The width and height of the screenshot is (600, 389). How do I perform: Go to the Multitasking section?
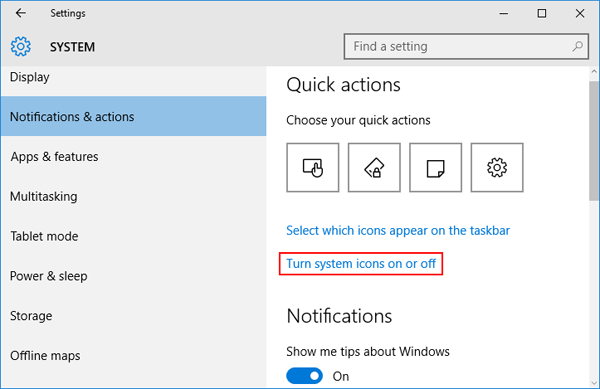(x=133, y=196)
